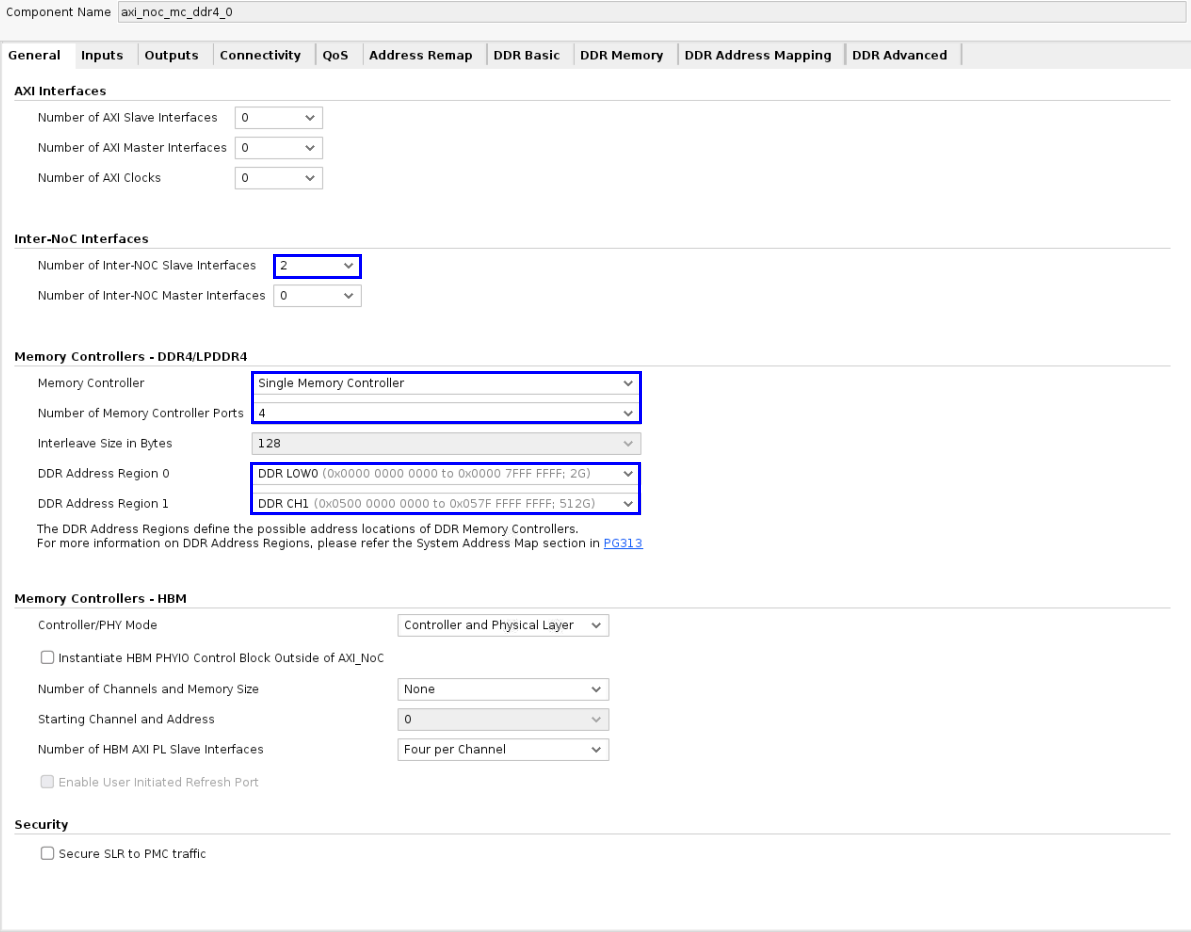The height and width of the screenshot is (932, 1191).
Task: Open Number of AXI Clocks dropdown
Action: pyautogui.click(x=278, y=178)
